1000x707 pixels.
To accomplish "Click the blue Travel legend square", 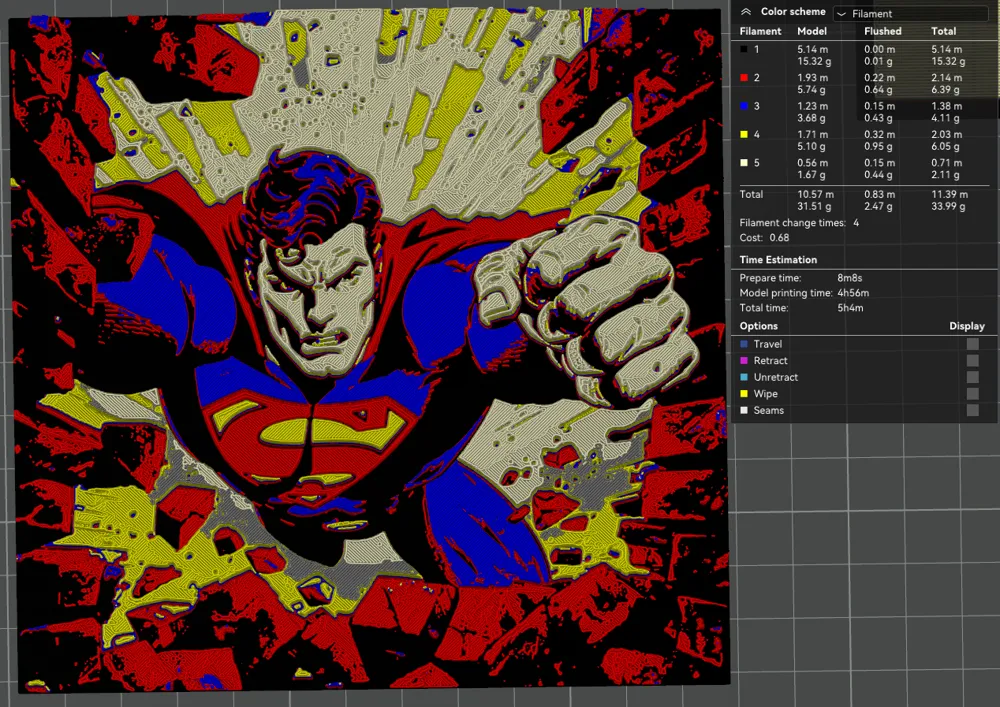I will coord(742,343).
